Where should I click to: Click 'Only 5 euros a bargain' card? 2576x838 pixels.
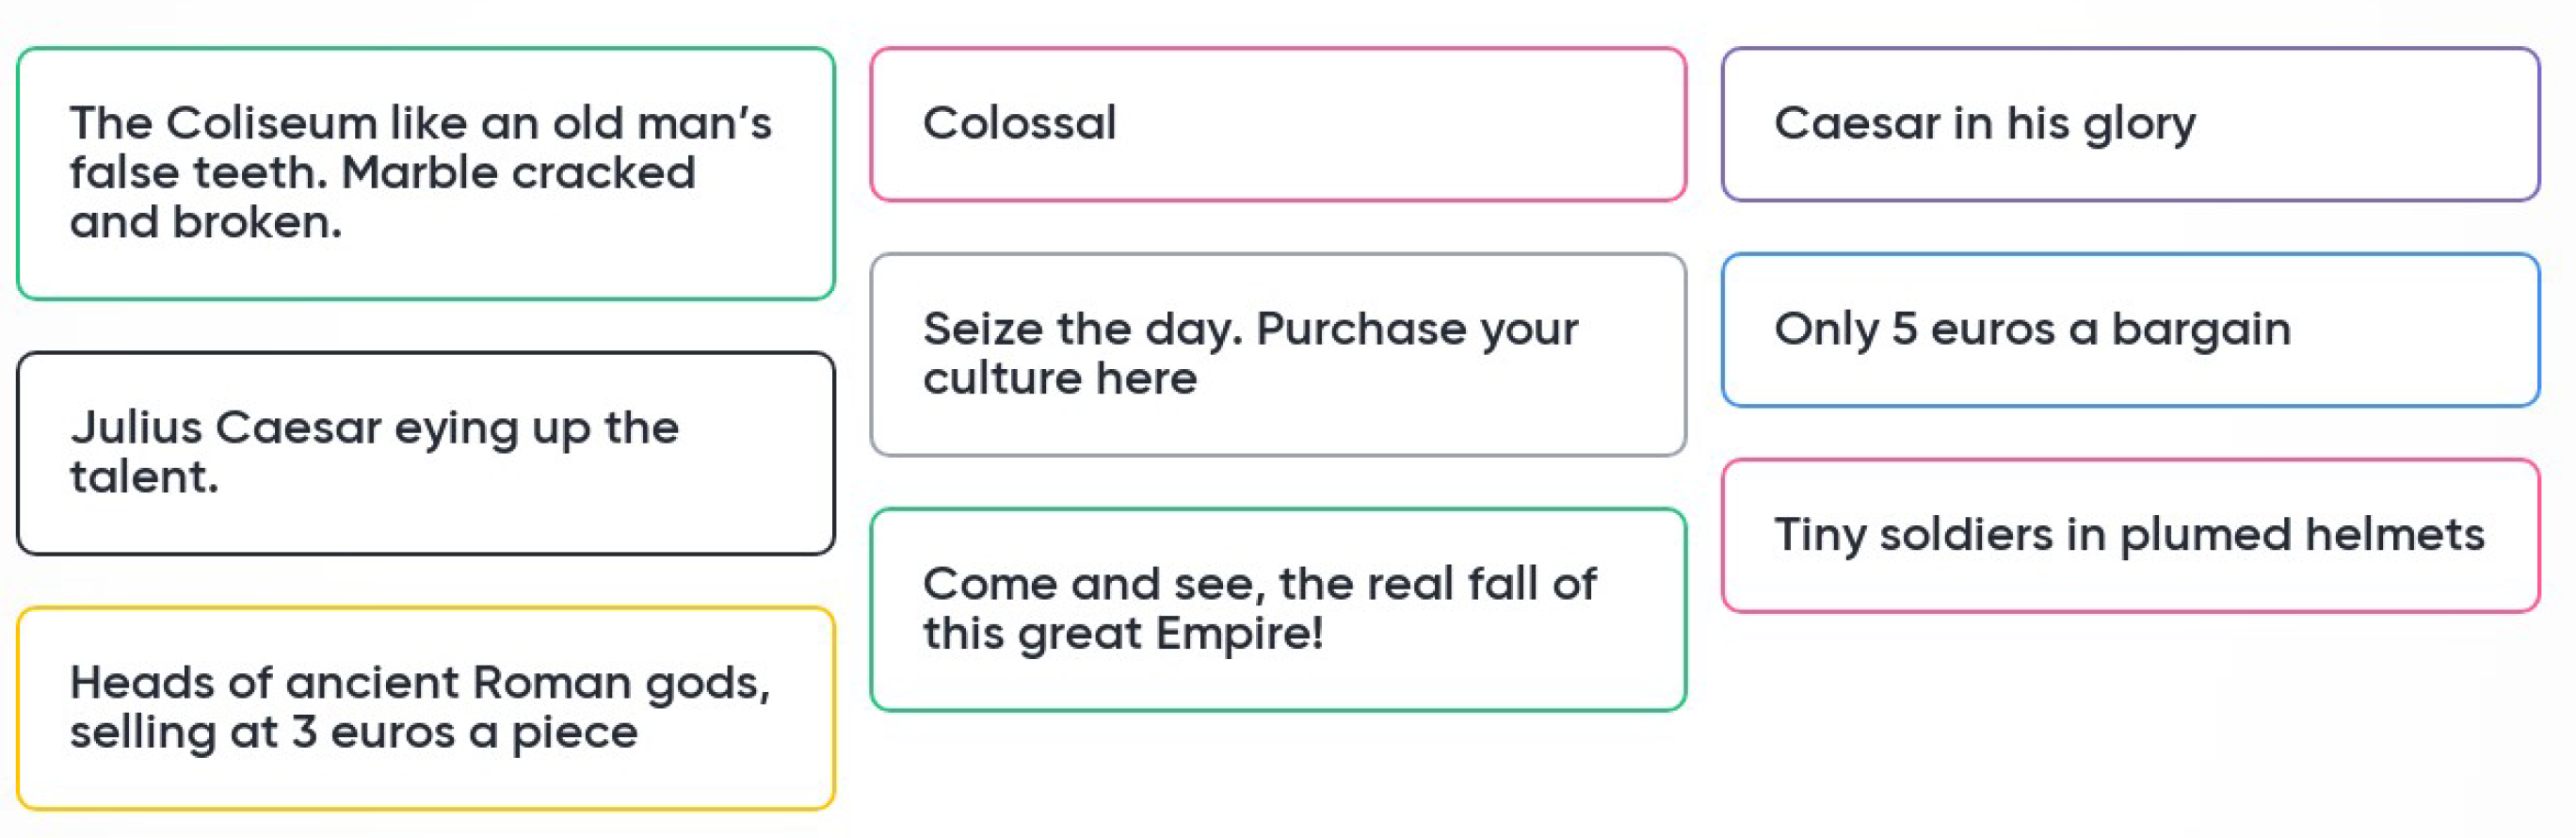coord(2129,330)
